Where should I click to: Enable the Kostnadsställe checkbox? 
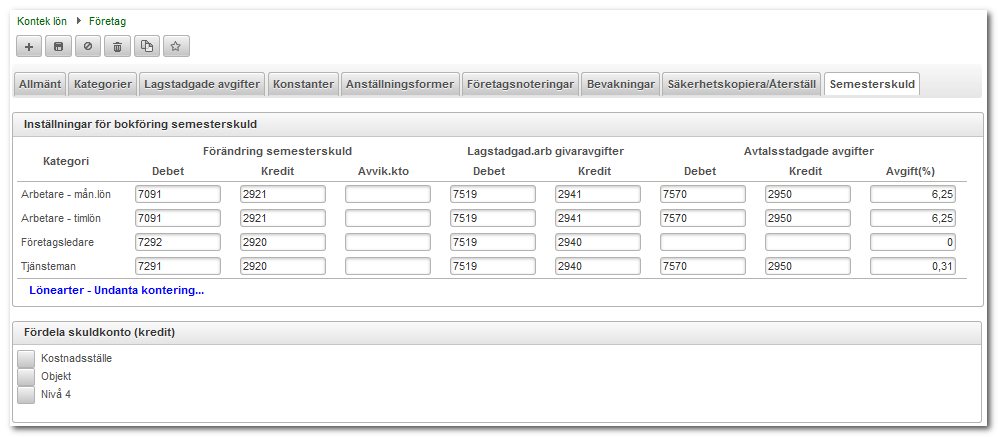26,358
